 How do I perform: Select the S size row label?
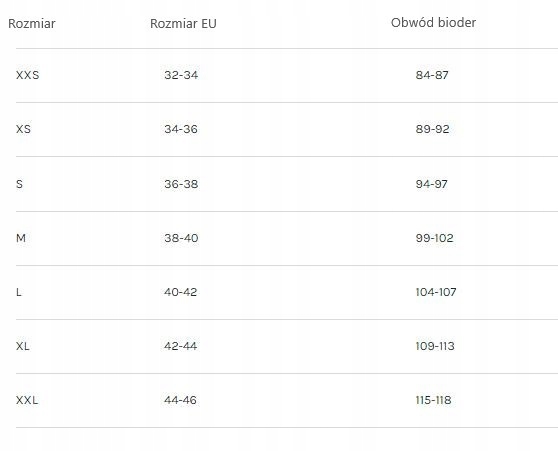pos(19,184)
